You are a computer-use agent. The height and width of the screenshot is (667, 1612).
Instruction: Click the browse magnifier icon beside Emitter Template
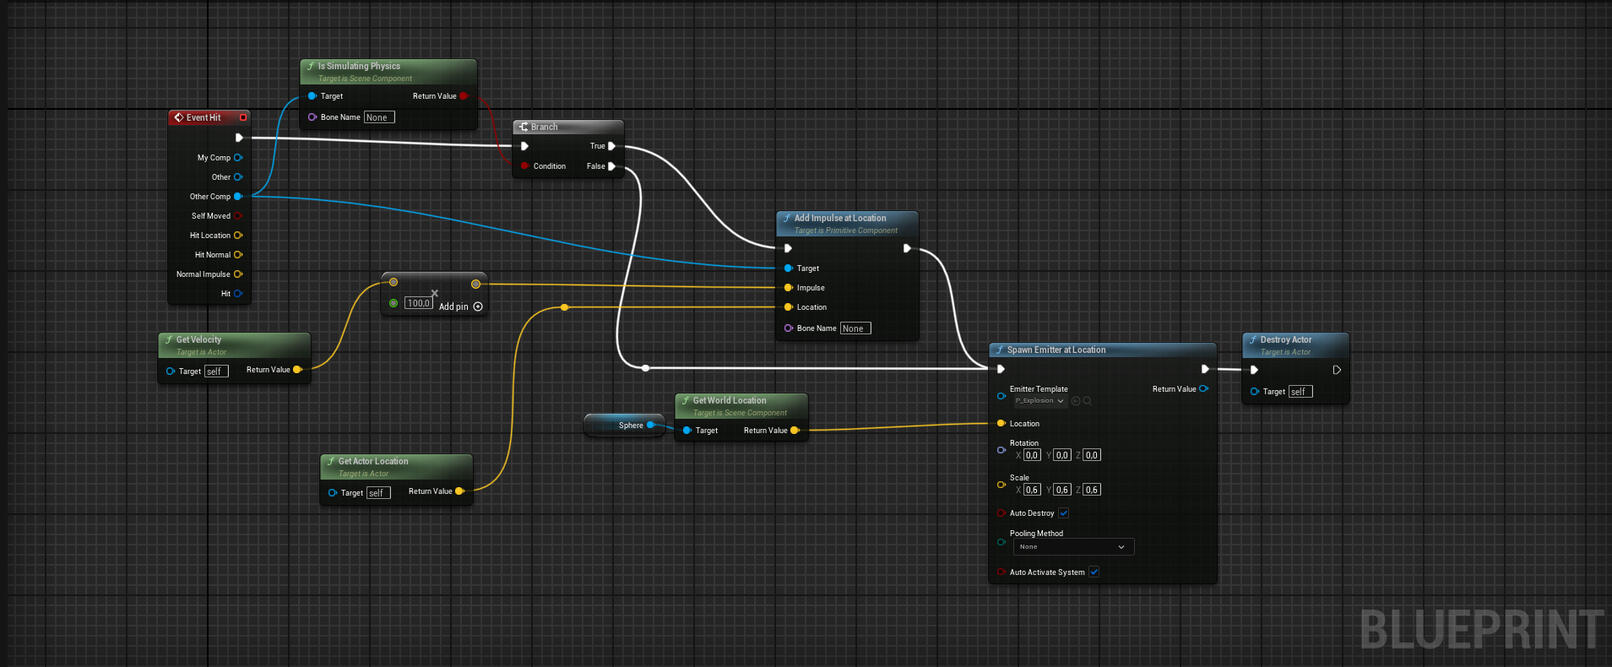click(1087, 401)
